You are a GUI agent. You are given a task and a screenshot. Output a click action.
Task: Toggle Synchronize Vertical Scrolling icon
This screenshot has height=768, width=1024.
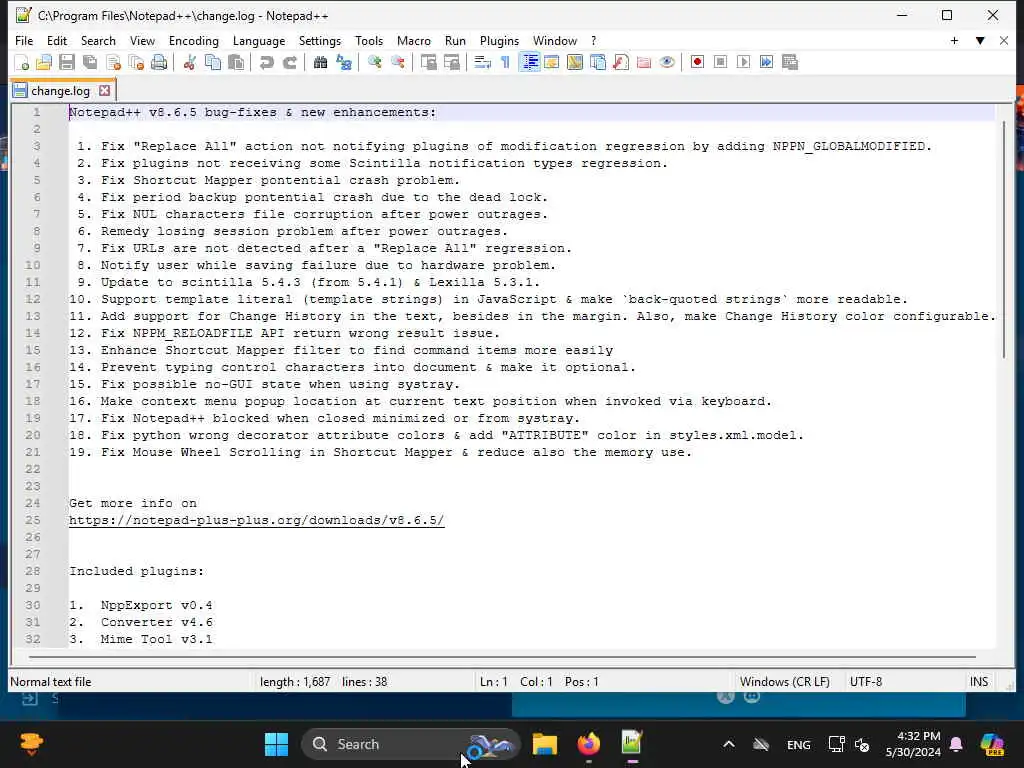coord(428,63)
